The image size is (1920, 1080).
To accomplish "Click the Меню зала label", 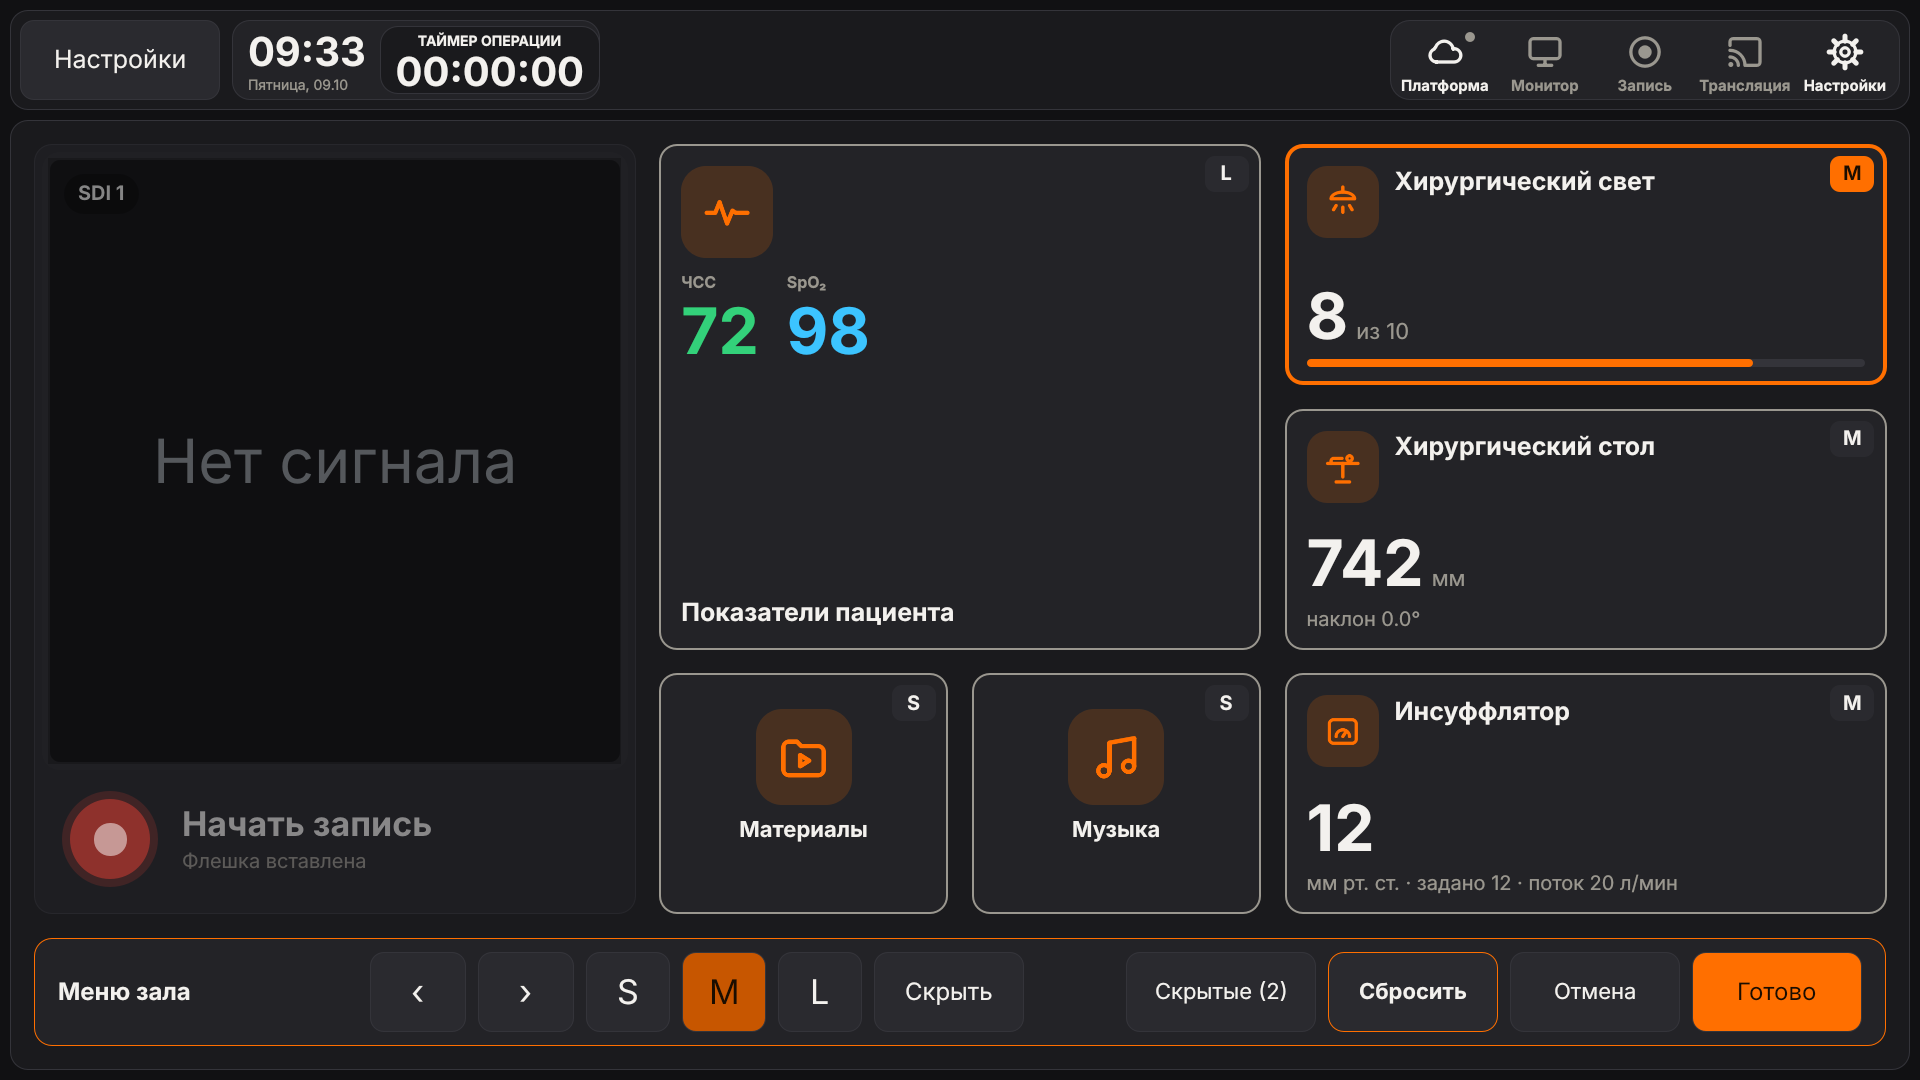I will [x=124, y=992].
